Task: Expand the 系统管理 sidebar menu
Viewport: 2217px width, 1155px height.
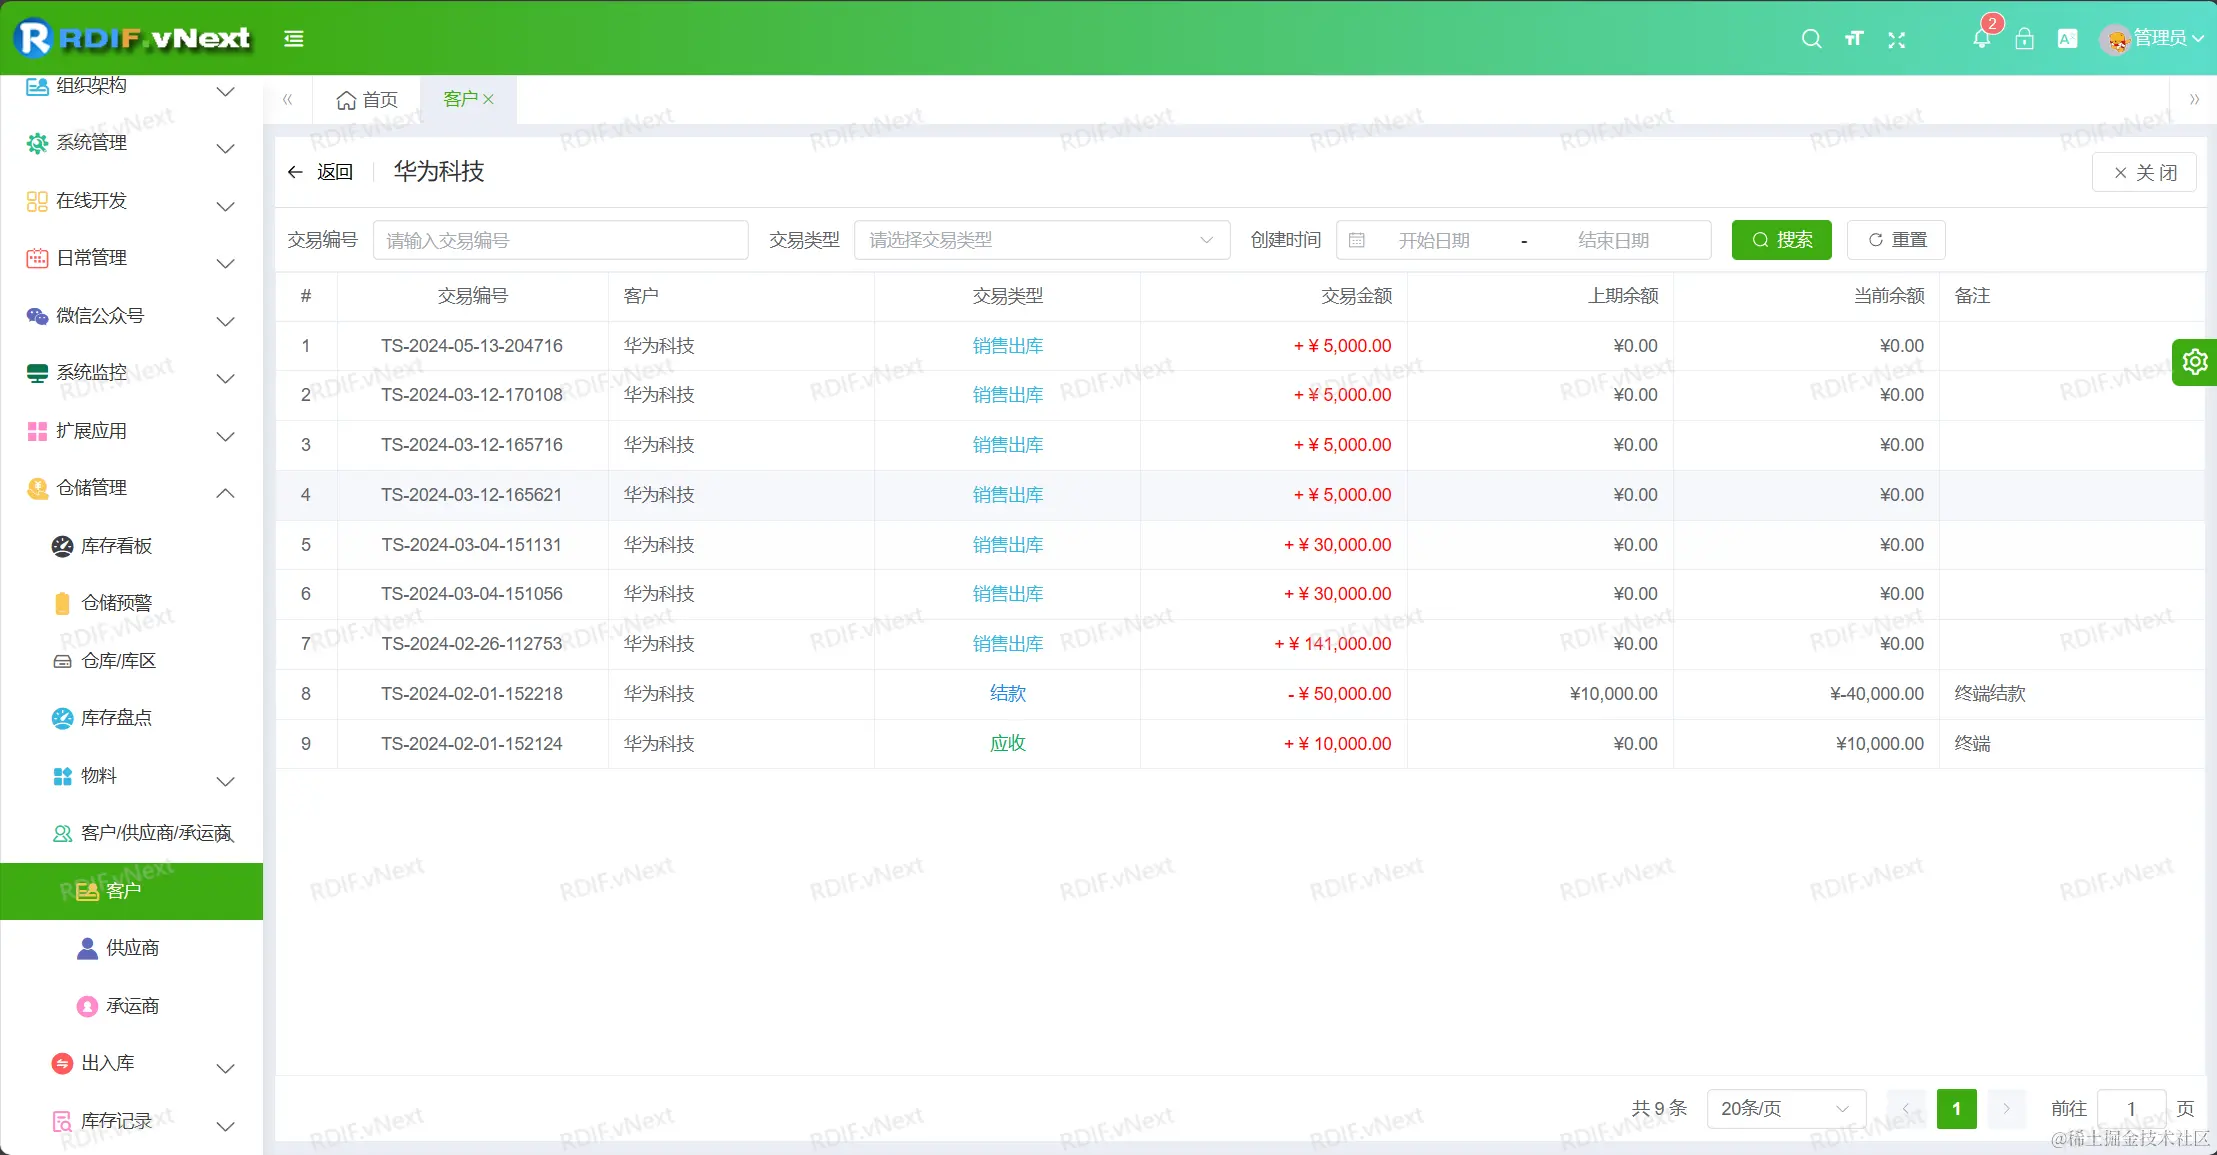Action: pyautogui.click(x=130, y=143)
